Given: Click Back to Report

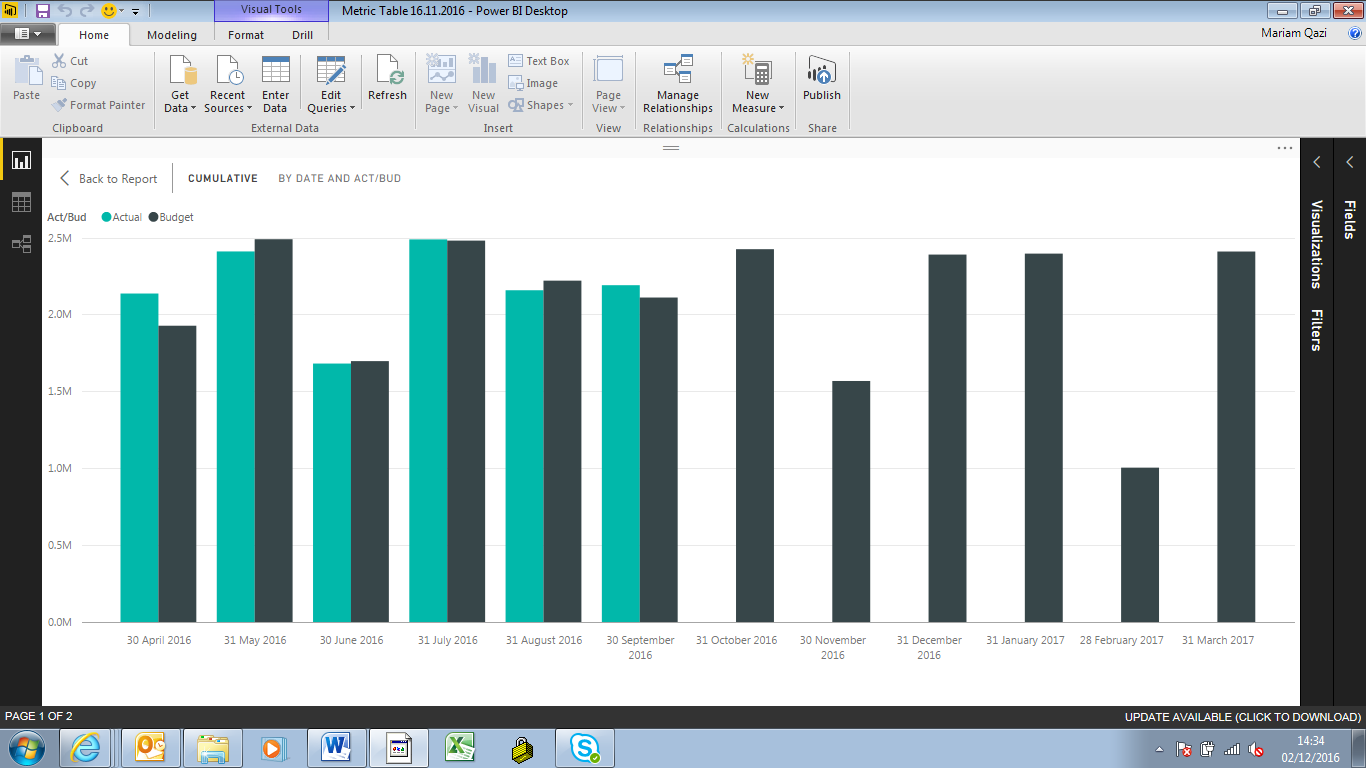Looking at the screenshot, I should pos(108,179).
